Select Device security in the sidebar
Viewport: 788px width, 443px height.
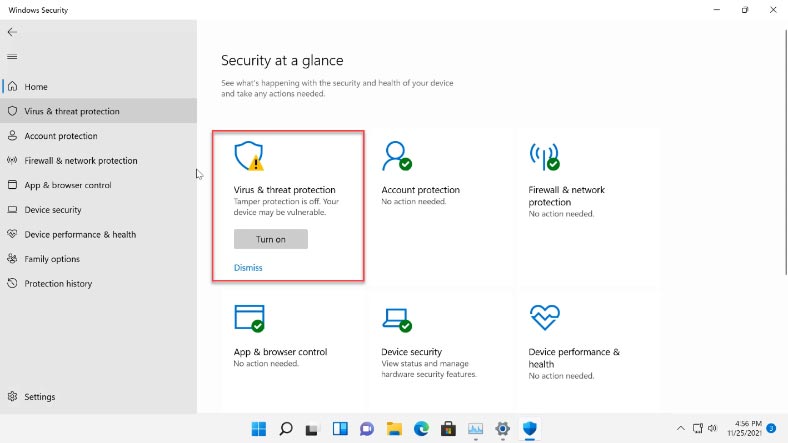pyautogui.click(x=98, y=209)
